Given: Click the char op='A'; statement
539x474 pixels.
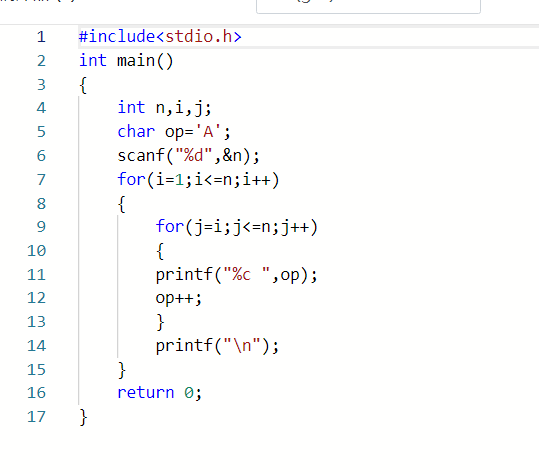Looking at the screenshot, I should [174, 132].
